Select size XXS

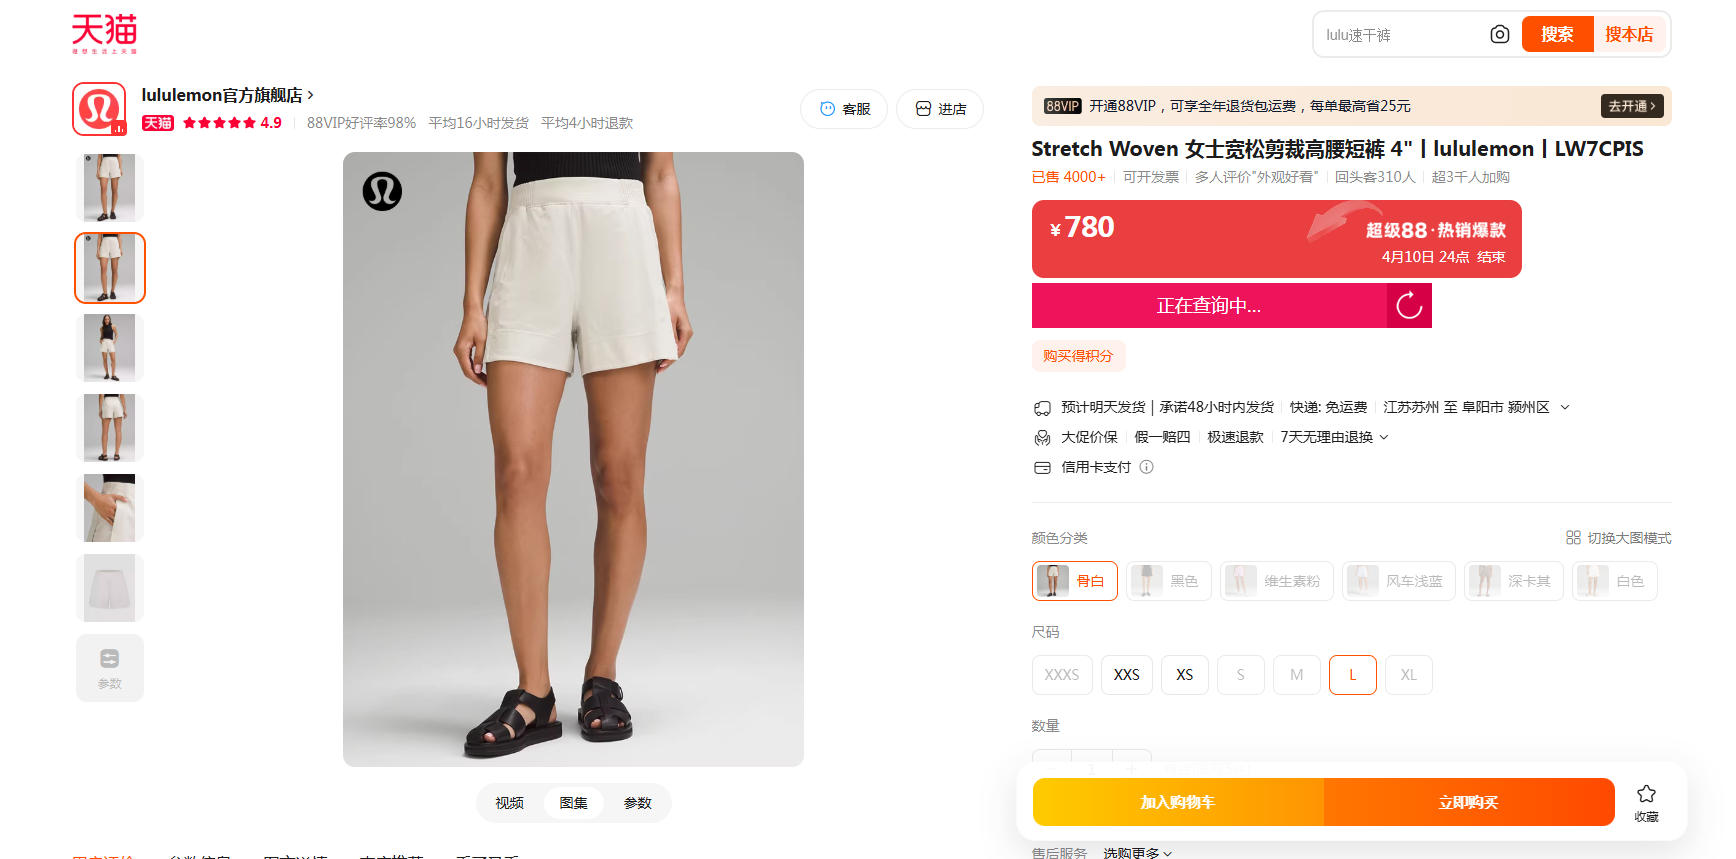pos(1127,675)
